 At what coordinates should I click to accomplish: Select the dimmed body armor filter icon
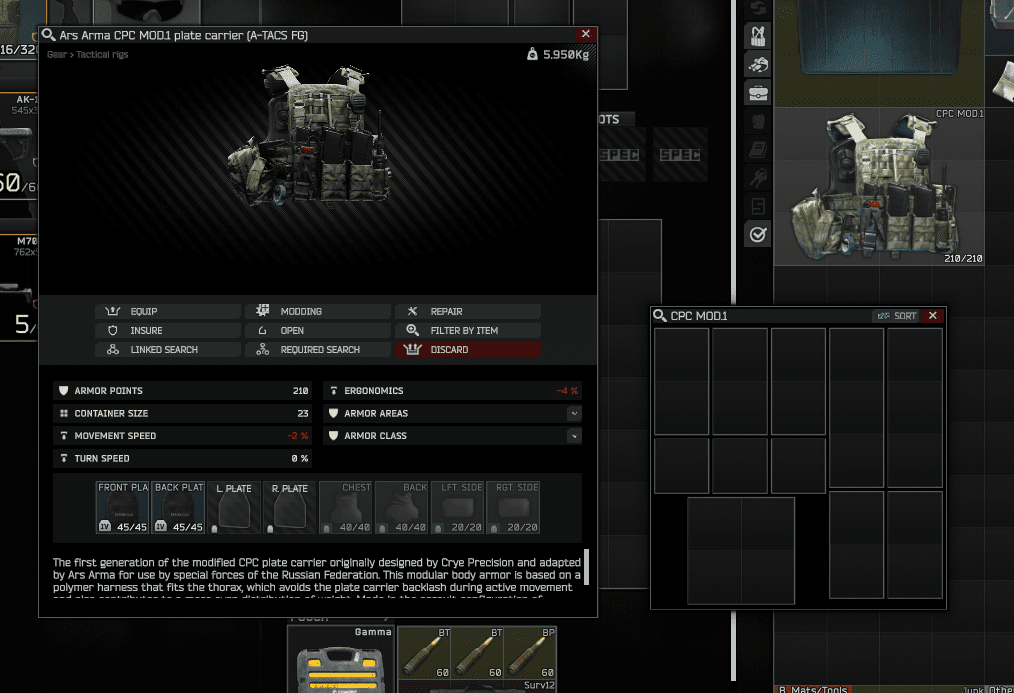point(758,121)
